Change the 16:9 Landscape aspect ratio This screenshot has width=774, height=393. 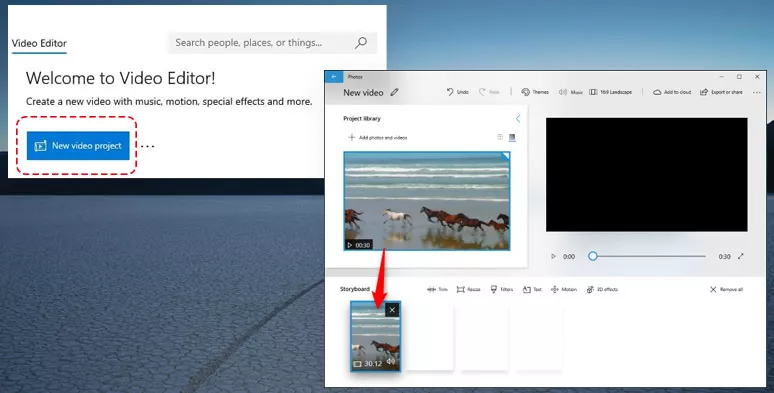[x=611, y=92]
